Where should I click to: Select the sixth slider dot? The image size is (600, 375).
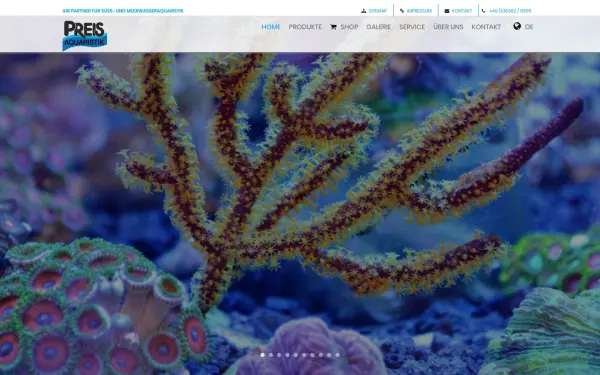304,355
